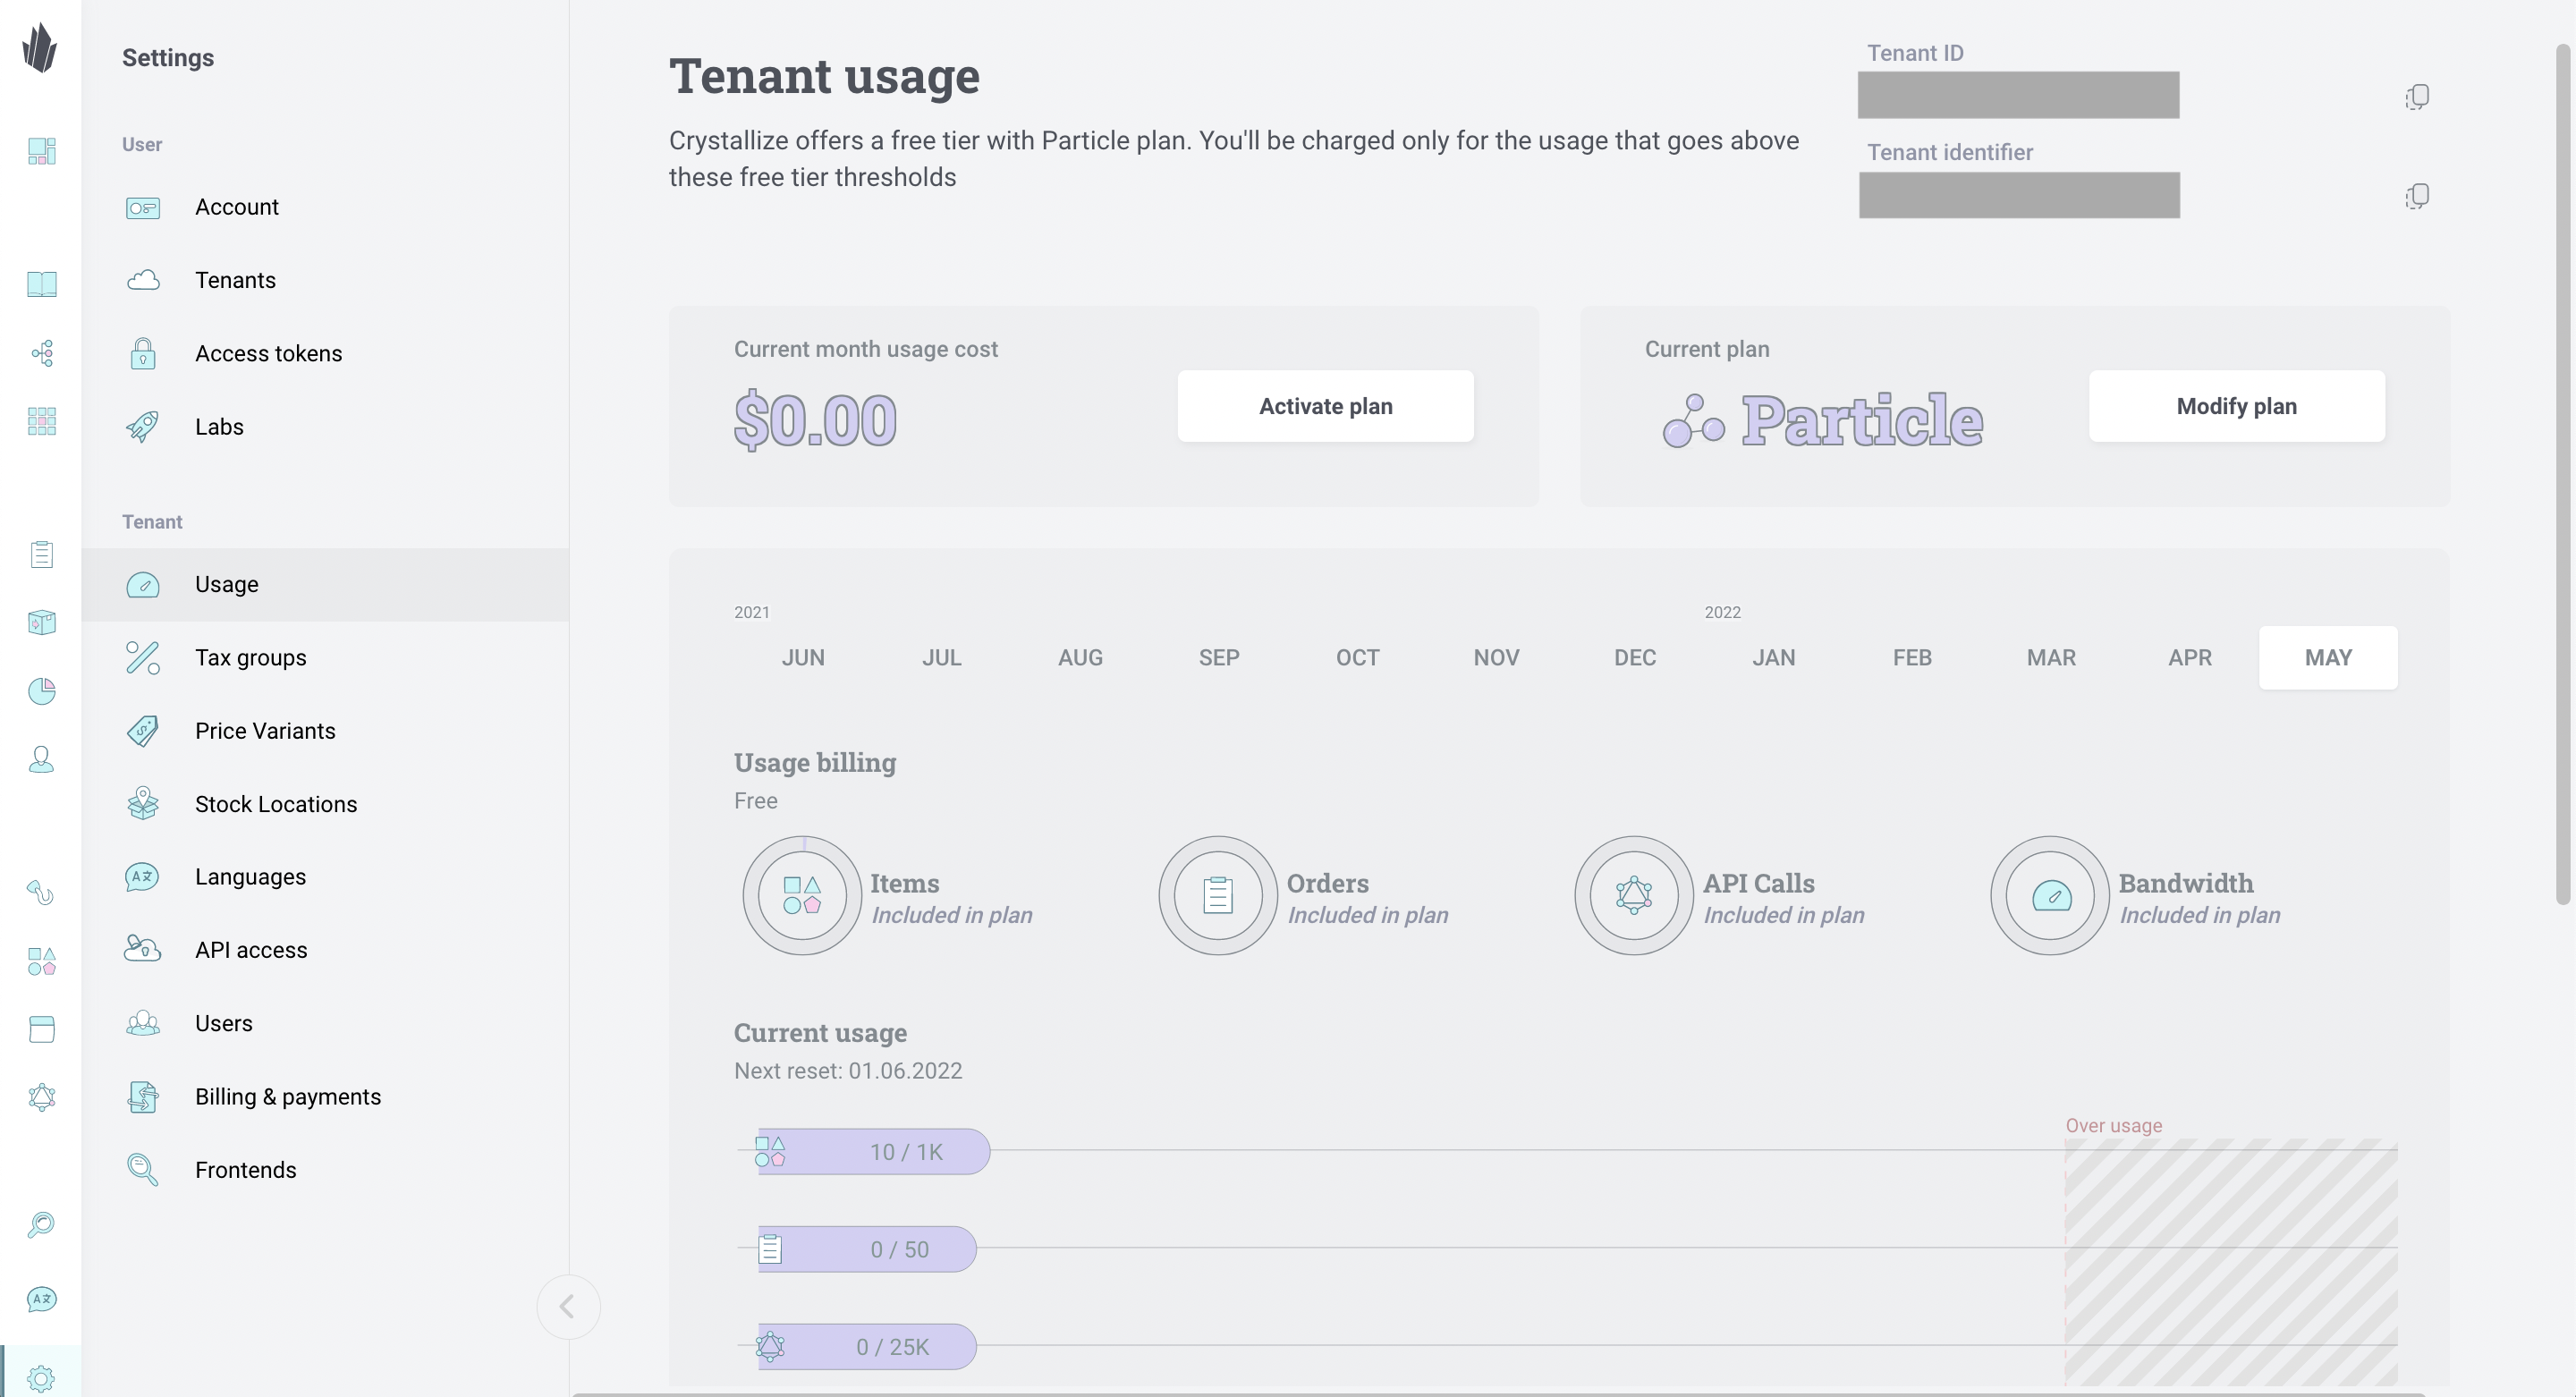2576x1397 pixels.
Task: Click the Particle plan molecule icon
Action: [1693, 421]
